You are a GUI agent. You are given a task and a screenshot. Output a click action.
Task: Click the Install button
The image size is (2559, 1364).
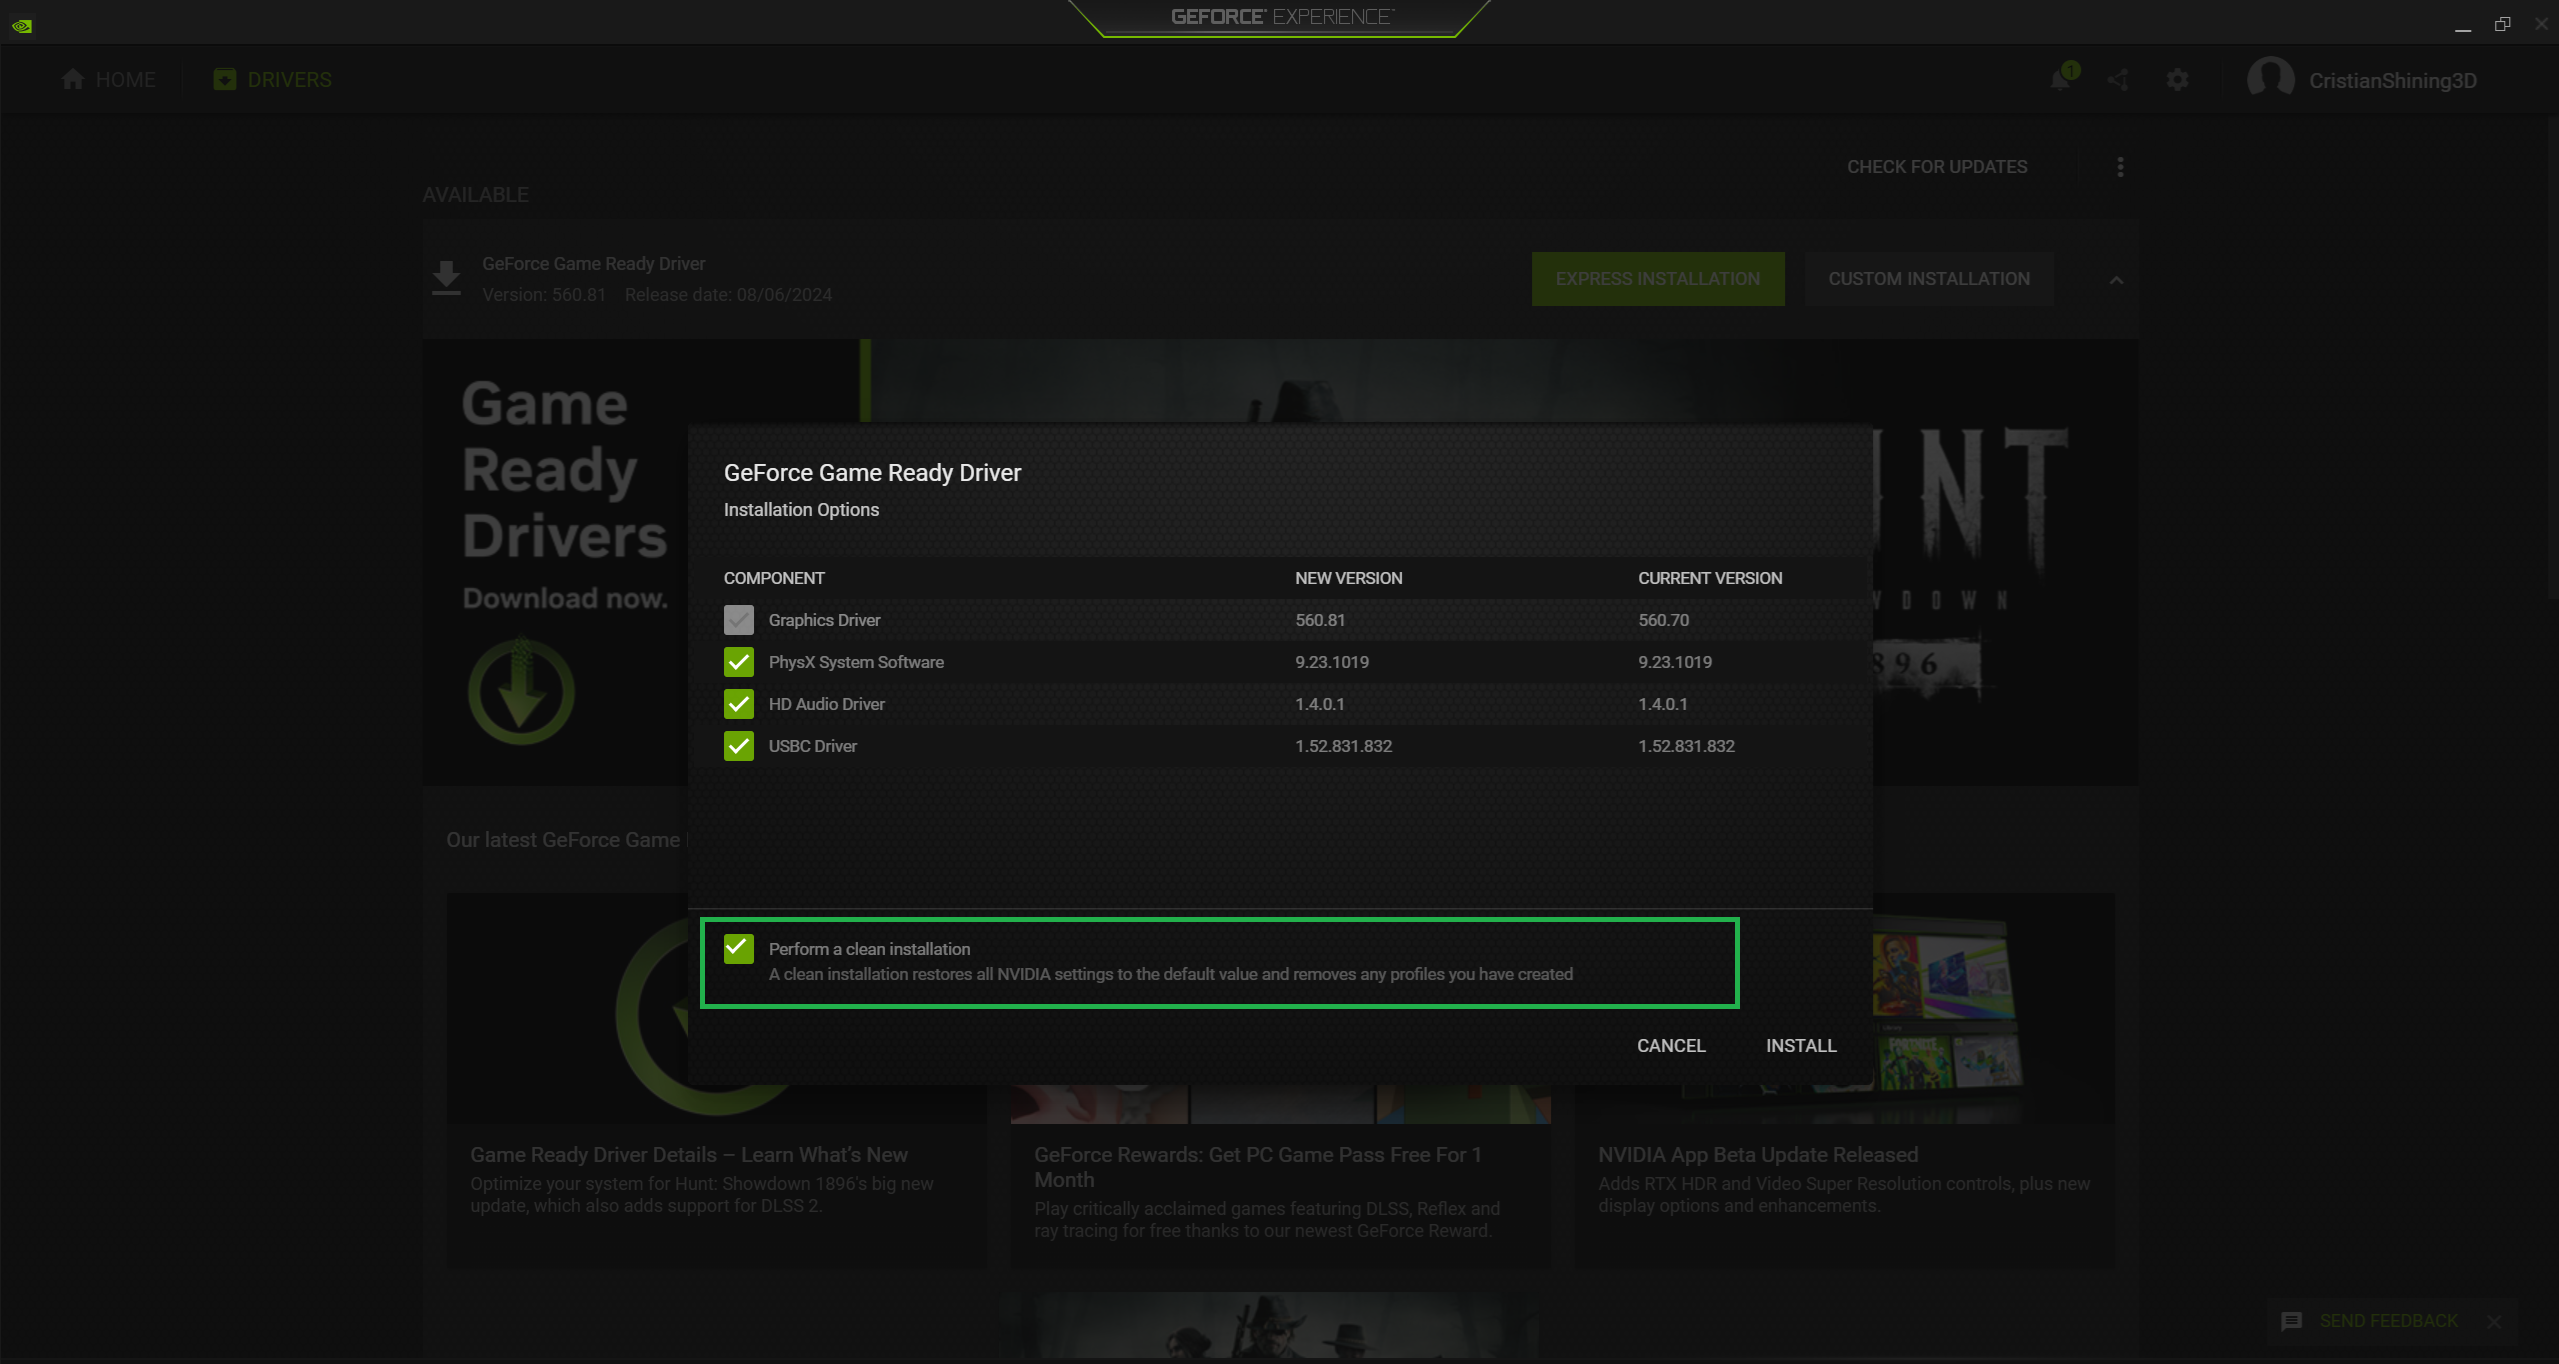point(1800,1045)
